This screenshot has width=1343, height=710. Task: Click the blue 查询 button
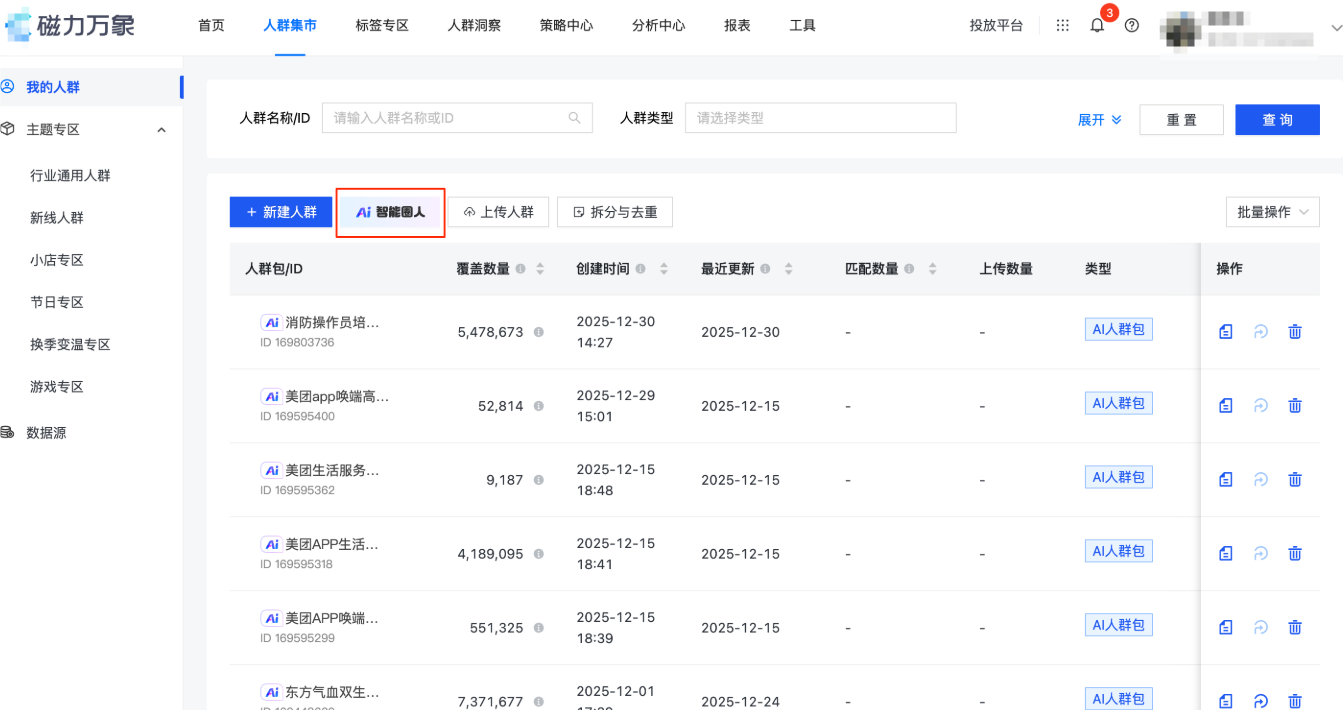point(1277,119)
